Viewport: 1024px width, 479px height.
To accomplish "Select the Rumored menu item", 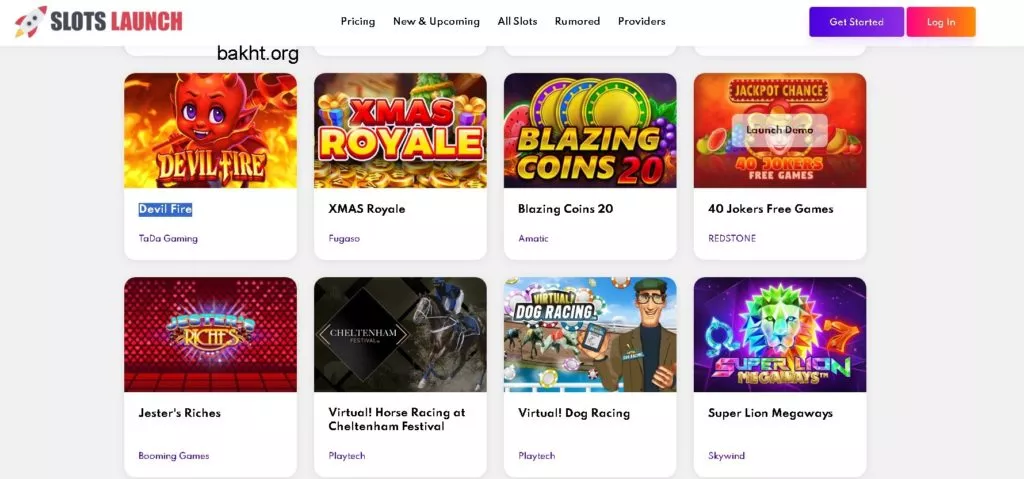I will tap(577, 21).
